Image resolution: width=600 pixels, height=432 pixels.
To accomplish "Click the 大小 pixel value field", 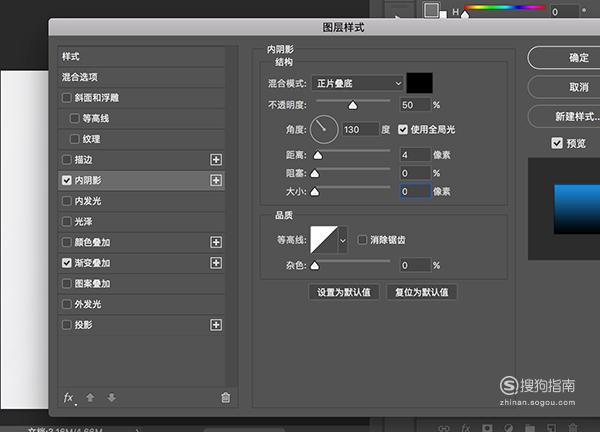I will pyautogui.click(x=416, y=191).
